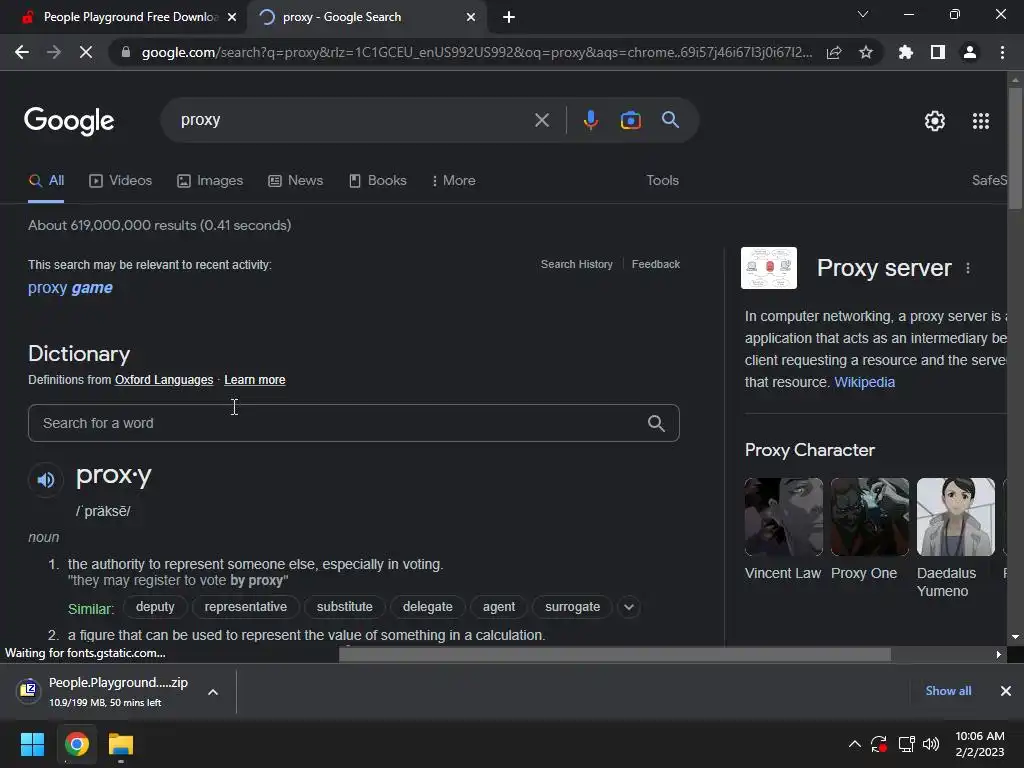This screenshot has width=1024, height=768.
Task: Expand more similar words chevron
Action: (x=629, y=607)
